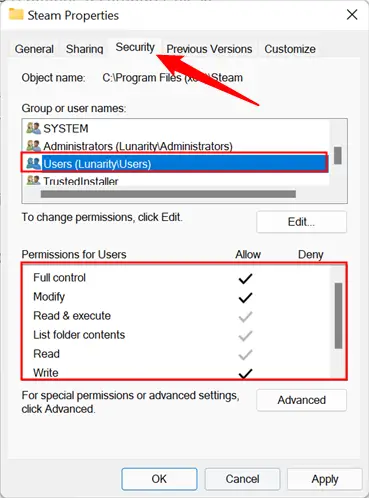Switch to the General tab

pyautogui.click(x=34, y=49)
